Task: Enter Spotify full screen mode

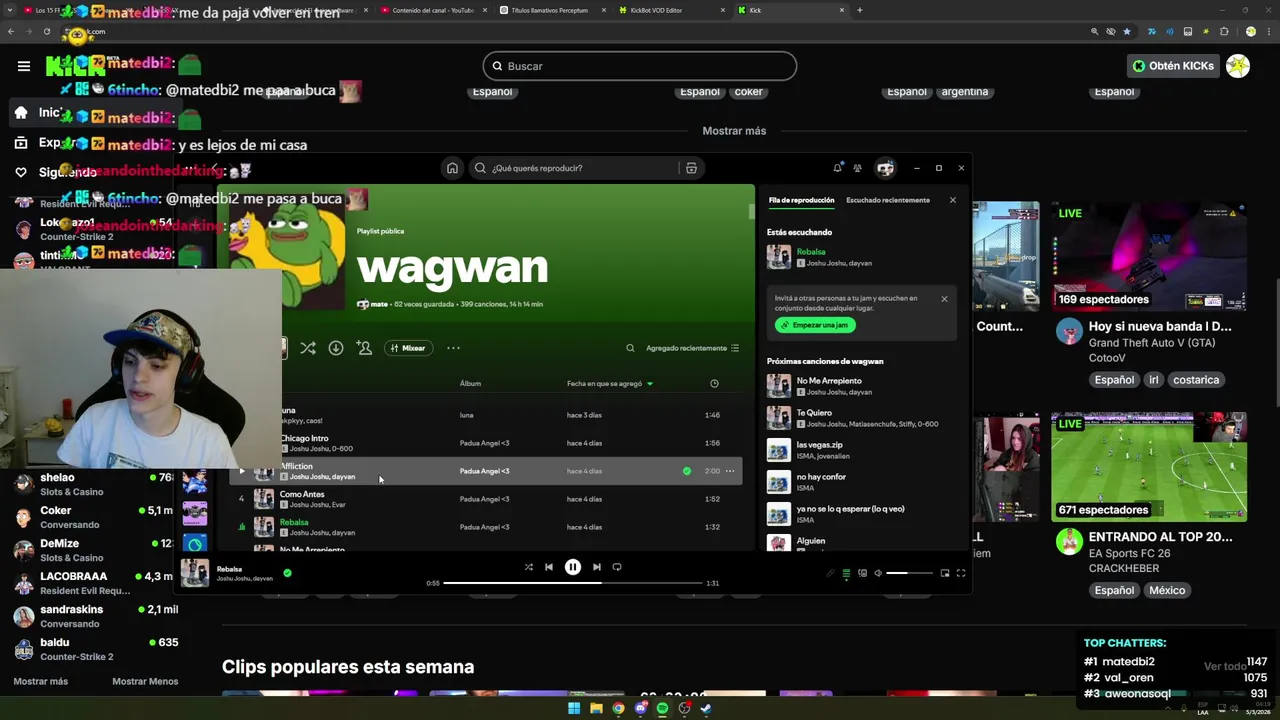Action: pos(961,573)
